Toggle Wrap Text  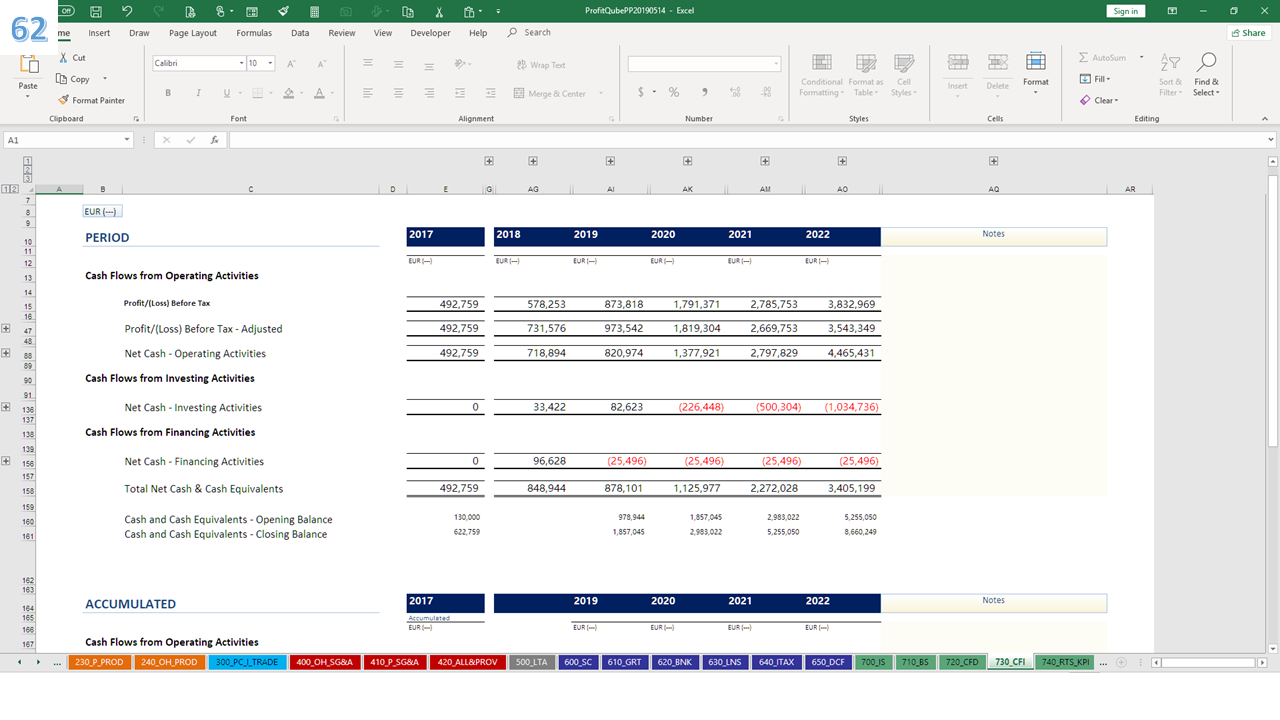pyautogui.click(x=541, y=65)
